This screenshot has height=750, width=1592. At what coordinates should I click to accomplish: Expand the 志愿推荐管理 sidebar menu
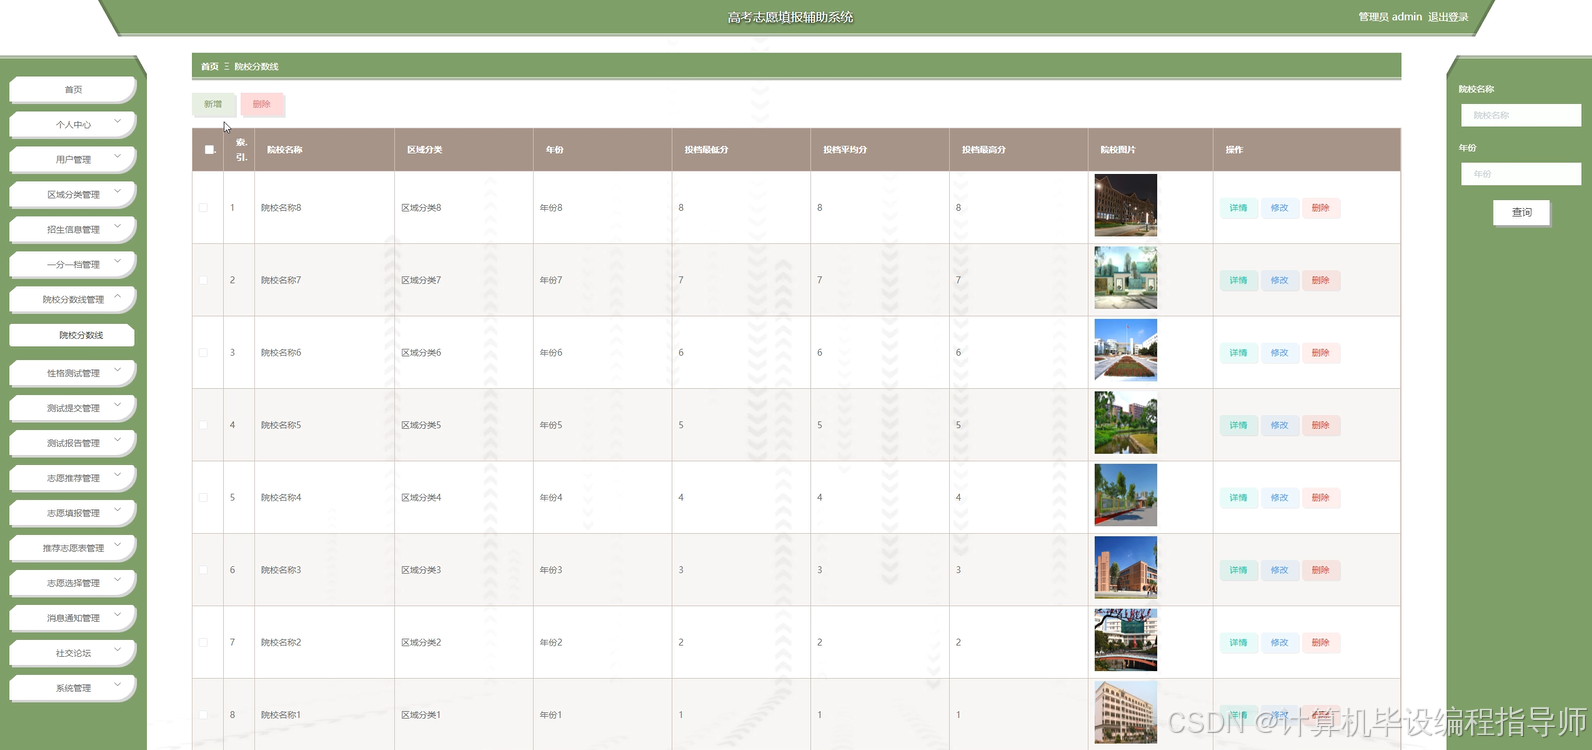click(x=73, y=478)
